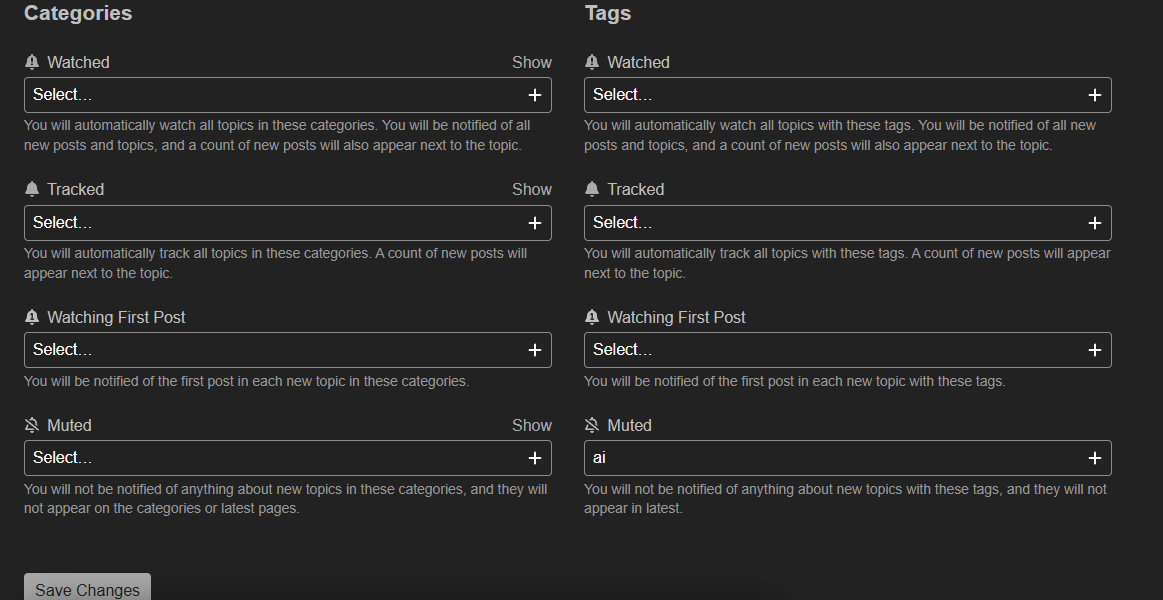Open the Tags Tracked select dropdown
Screen dimensions: 1163x600
click(x=830, y=223)
